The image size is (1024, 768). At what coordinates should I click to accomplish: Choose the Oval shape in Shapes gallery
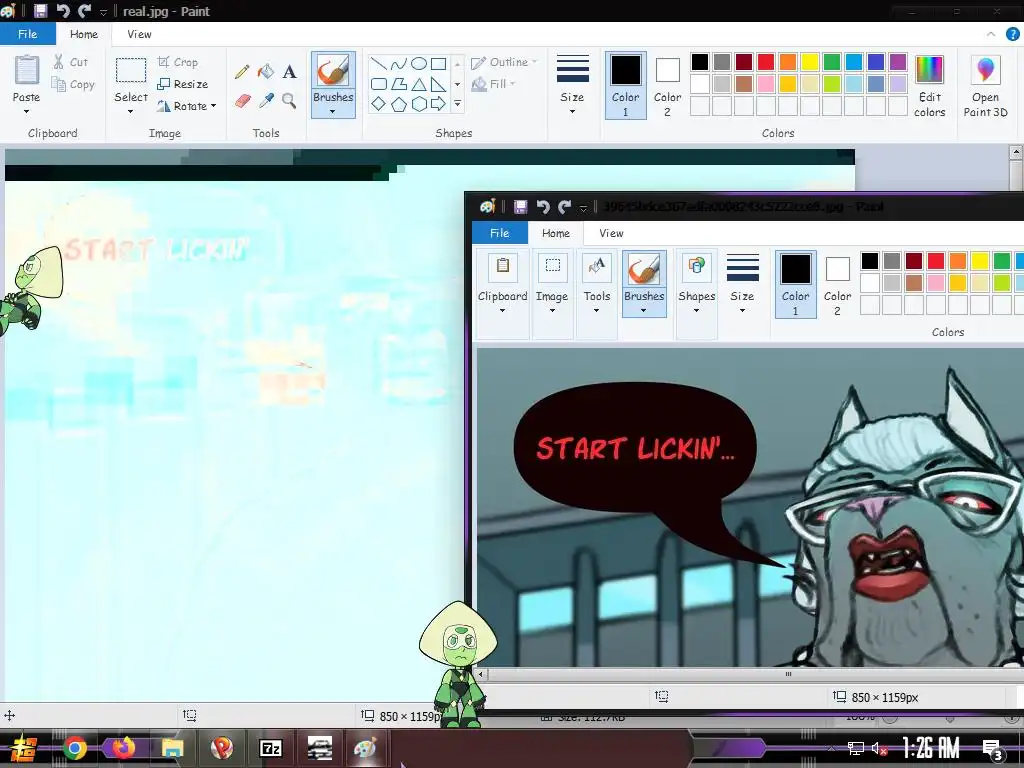coord(419,63)
